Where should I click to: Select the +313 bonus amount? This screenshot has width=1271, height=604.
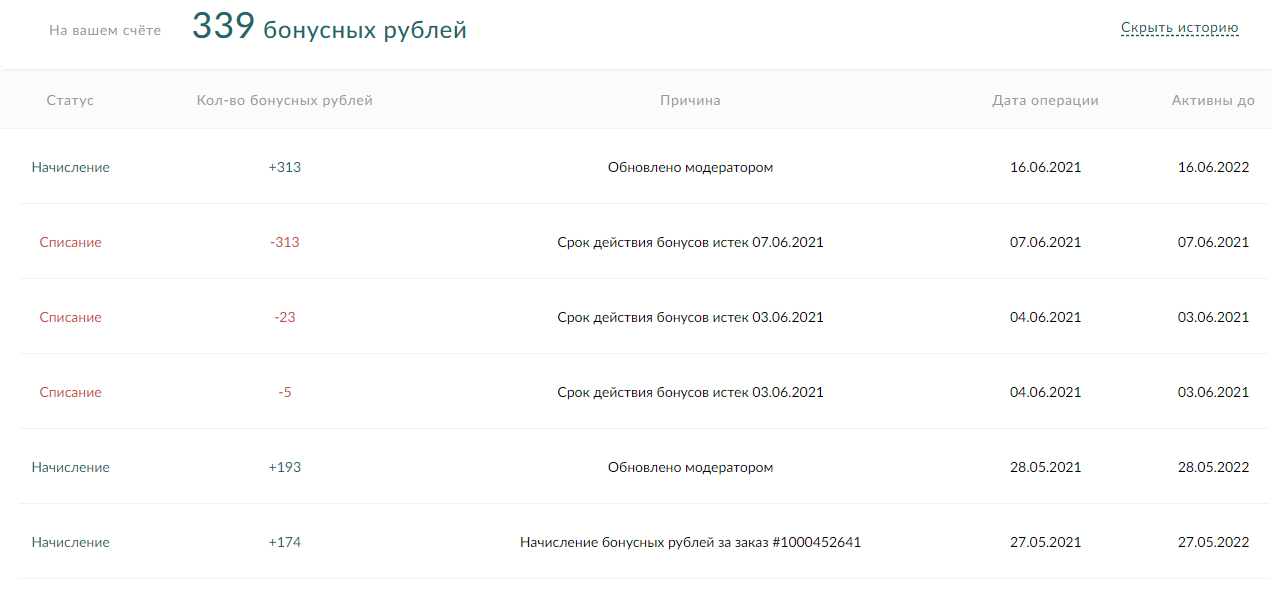[285, 167]
